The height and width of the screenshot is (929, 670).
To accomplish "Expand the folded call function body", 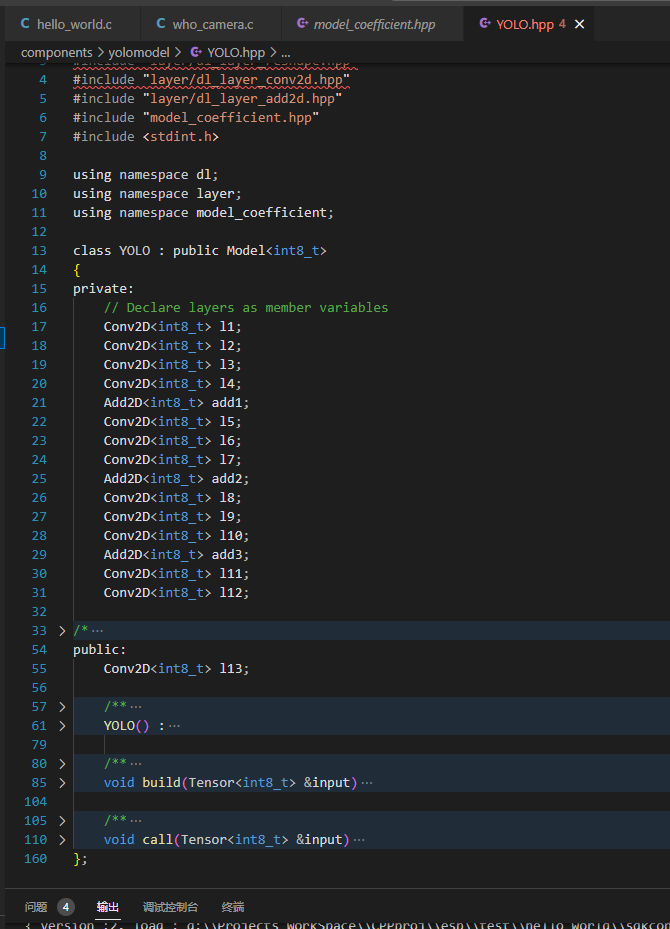I will [x=61, y=839].
